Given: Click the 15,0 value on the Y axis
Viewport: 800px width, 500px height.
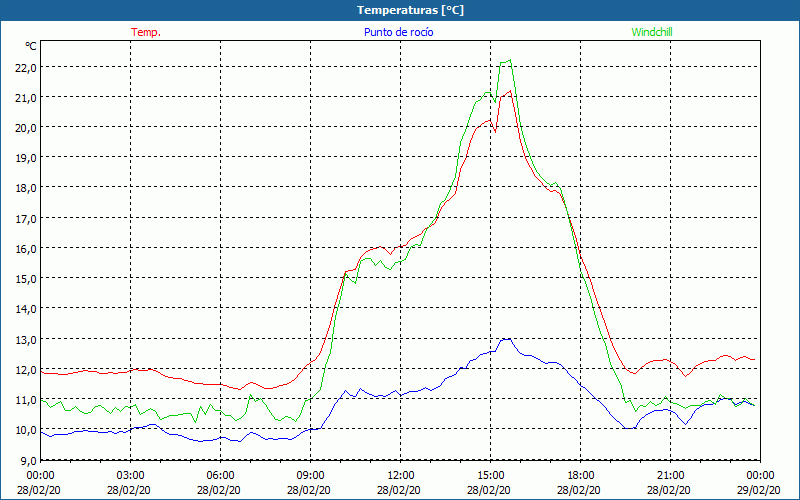Looking at the screenshot, I should [26, 279].
